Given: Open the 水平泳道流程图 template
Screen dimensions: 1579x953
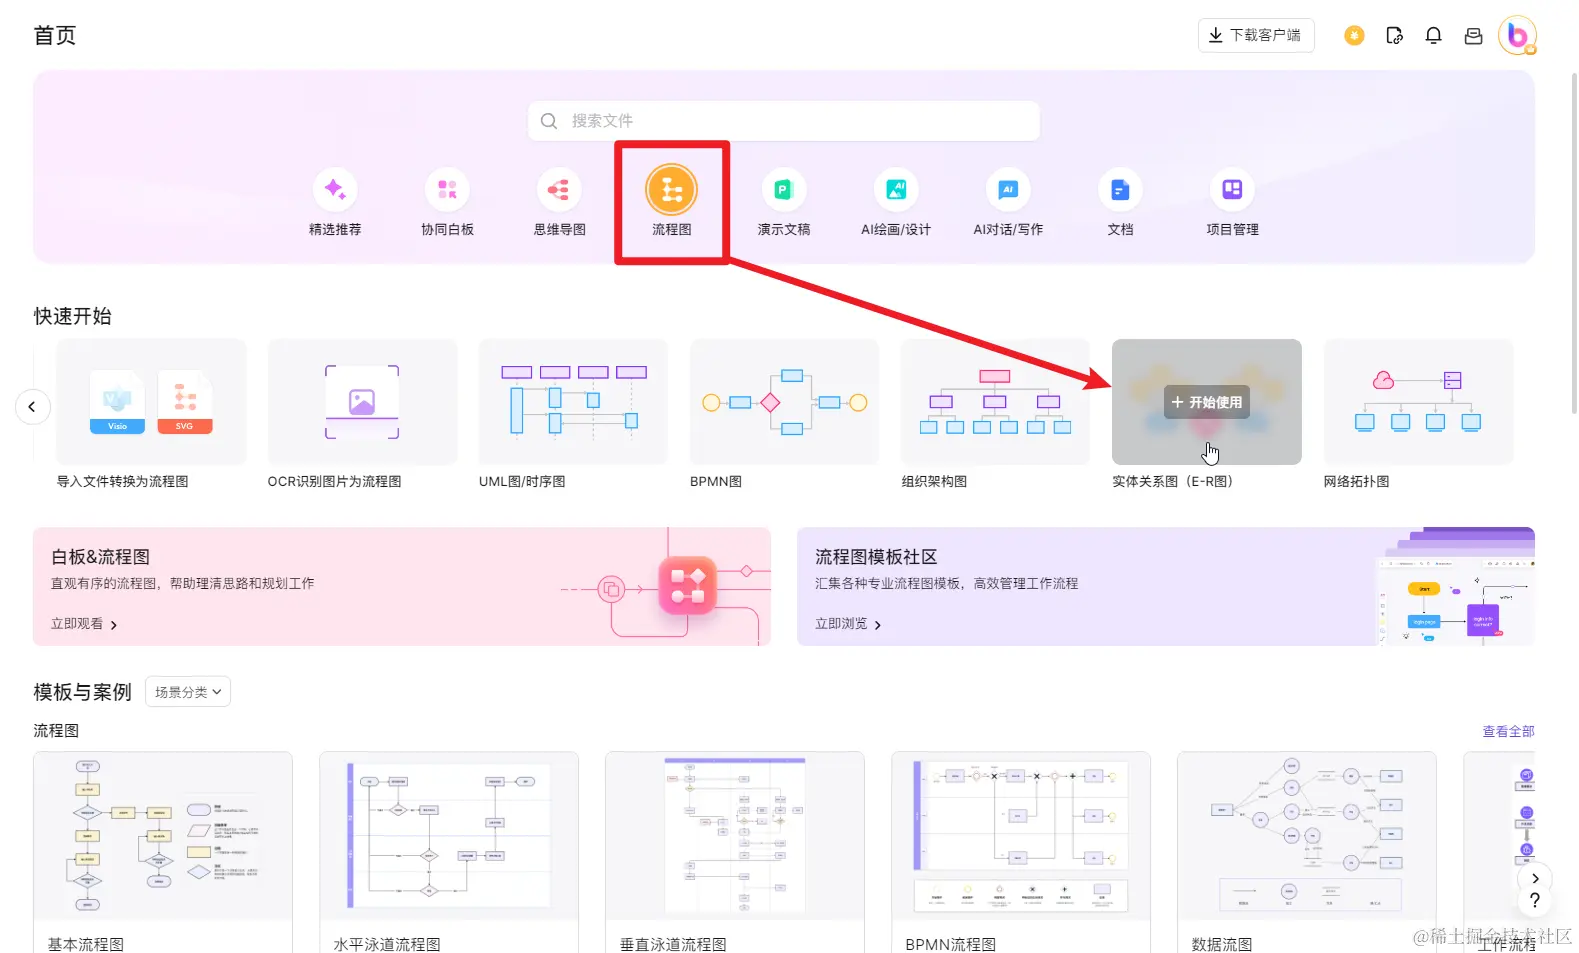Looking at the screenshot, I should 449,852.
